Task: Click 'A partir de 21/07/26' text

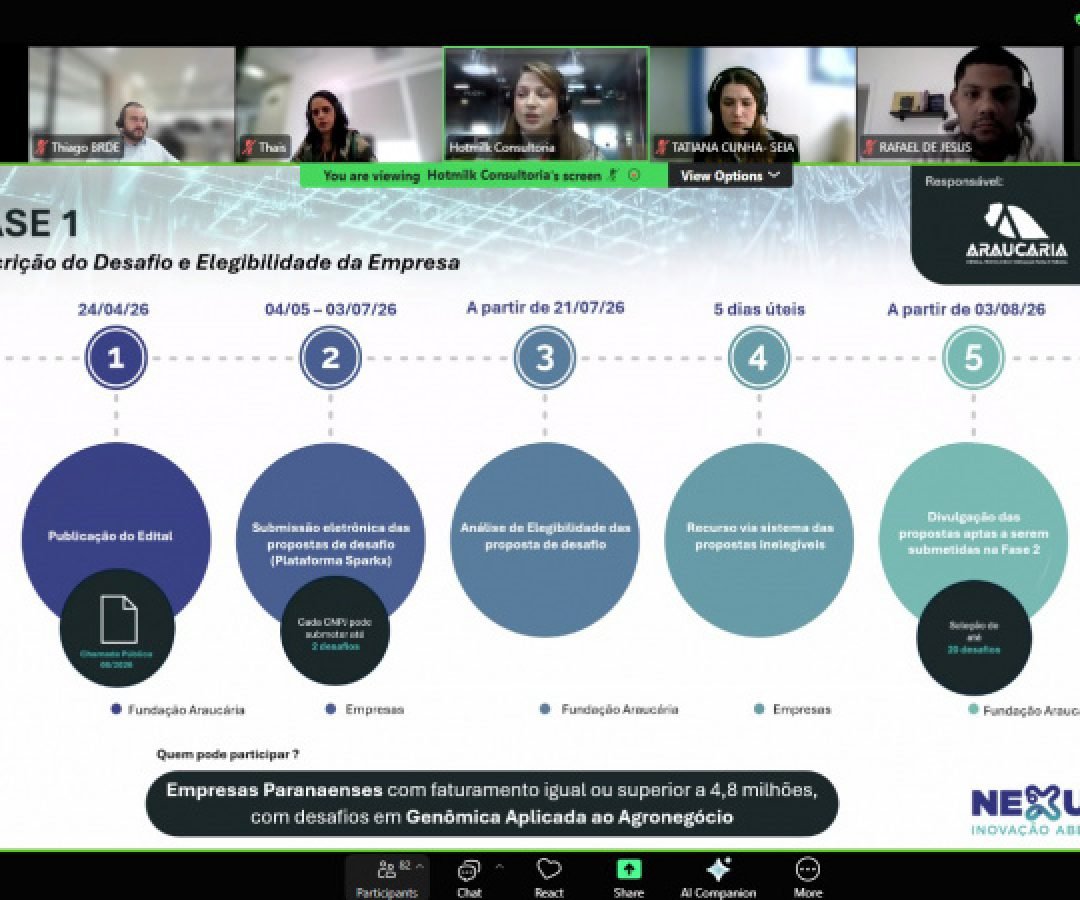Action: 546,308
